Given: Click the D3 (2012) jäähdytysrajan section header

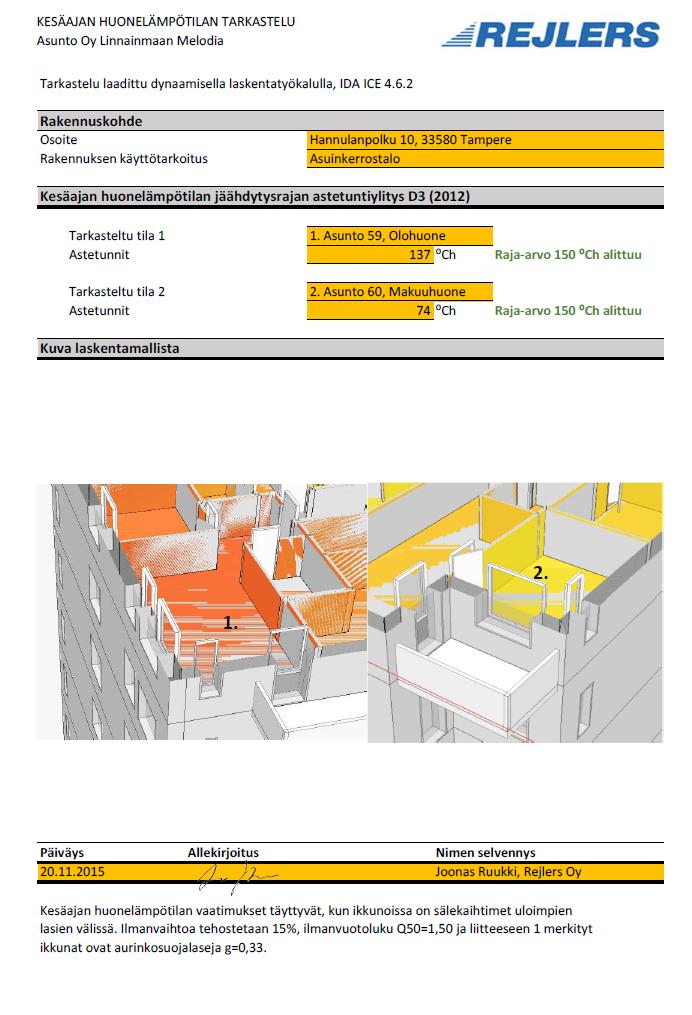Looking at the screenshot, I should [350, 197].
